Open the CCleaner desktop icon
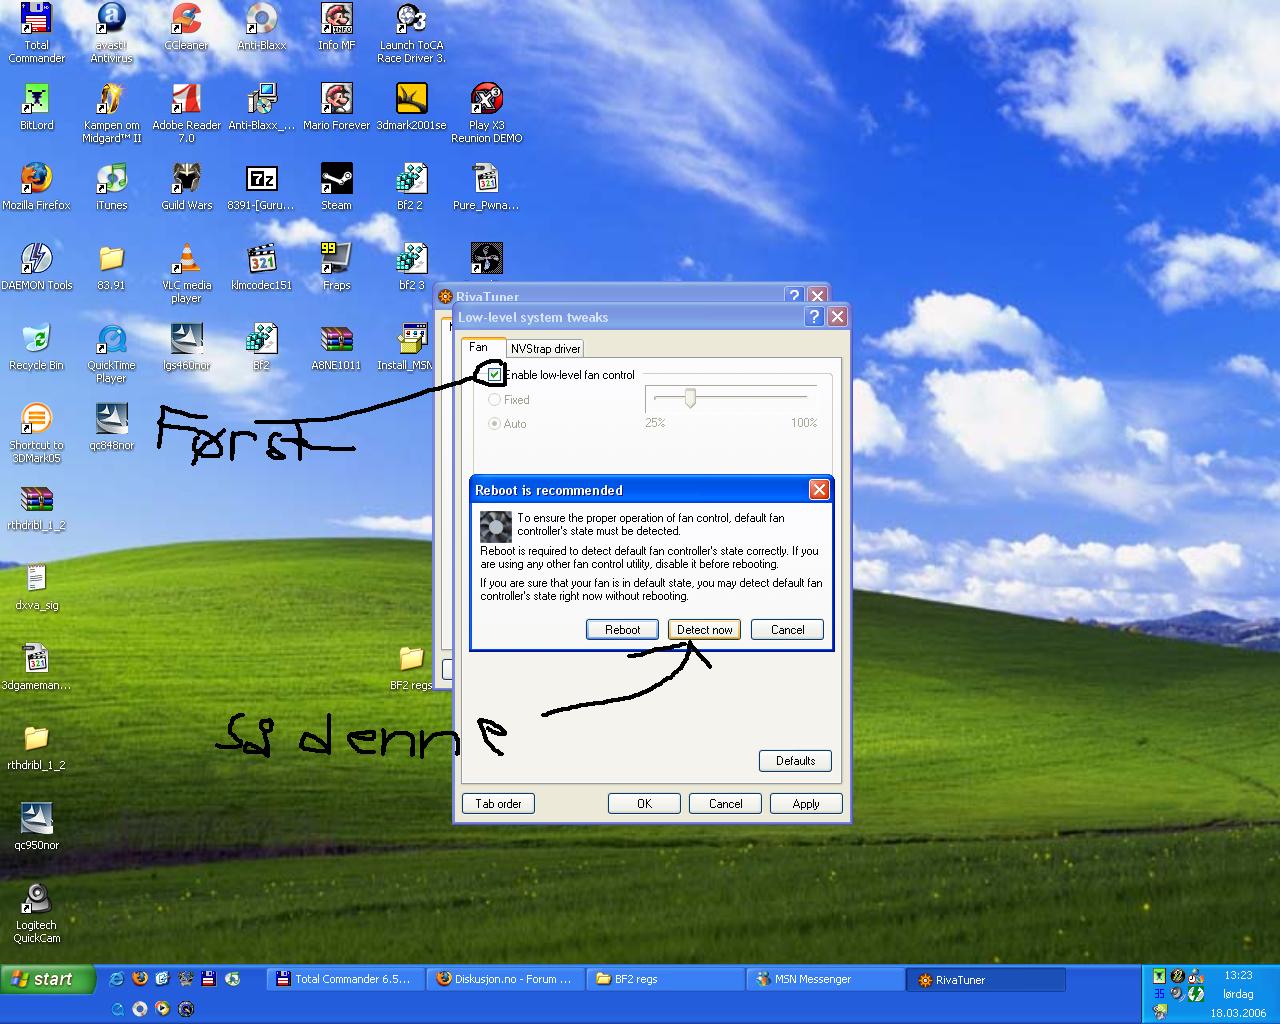The width and height of the screenshot is (1280, 1024). click(x=186, y=27)
